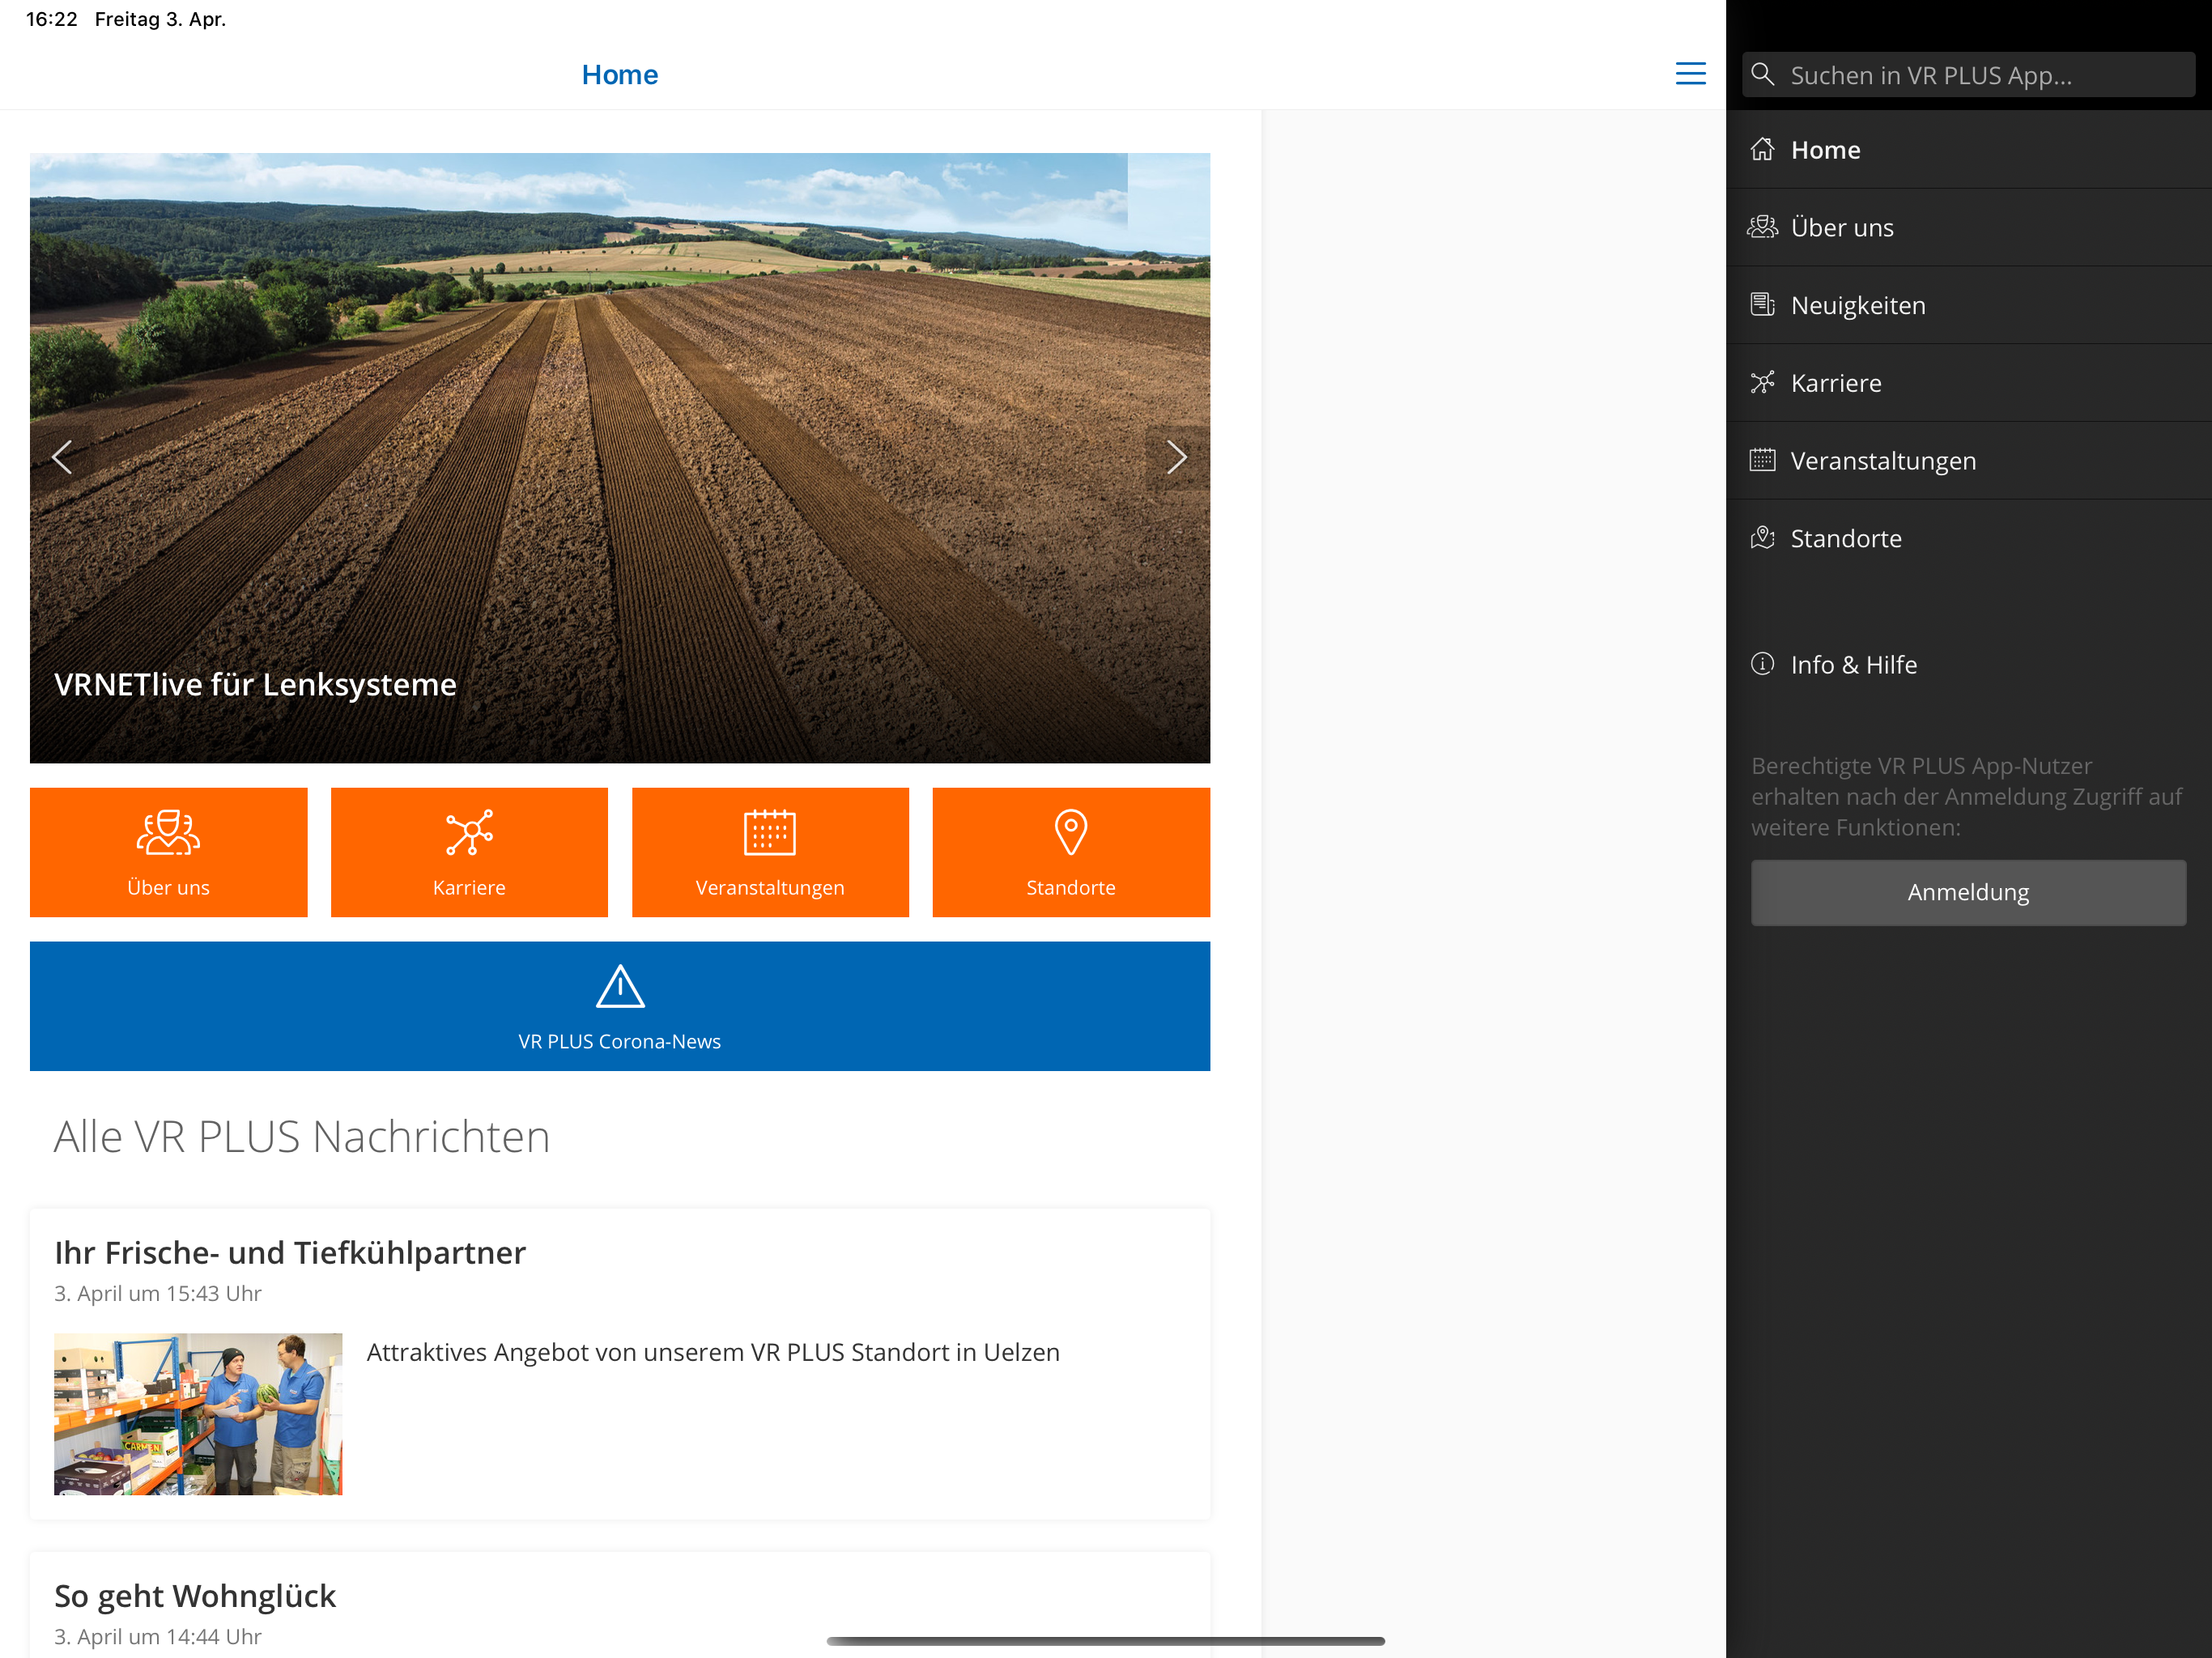Open Neuigkeiten in the side menu
2212x1658 pixels.
(x=1968, y=305)
